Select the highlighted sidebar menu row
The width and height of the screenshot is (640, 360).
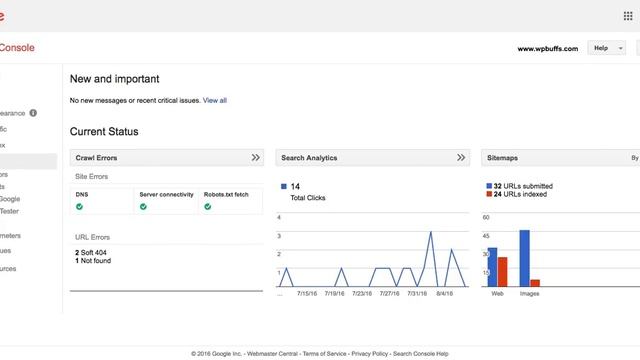coord(28,161)
